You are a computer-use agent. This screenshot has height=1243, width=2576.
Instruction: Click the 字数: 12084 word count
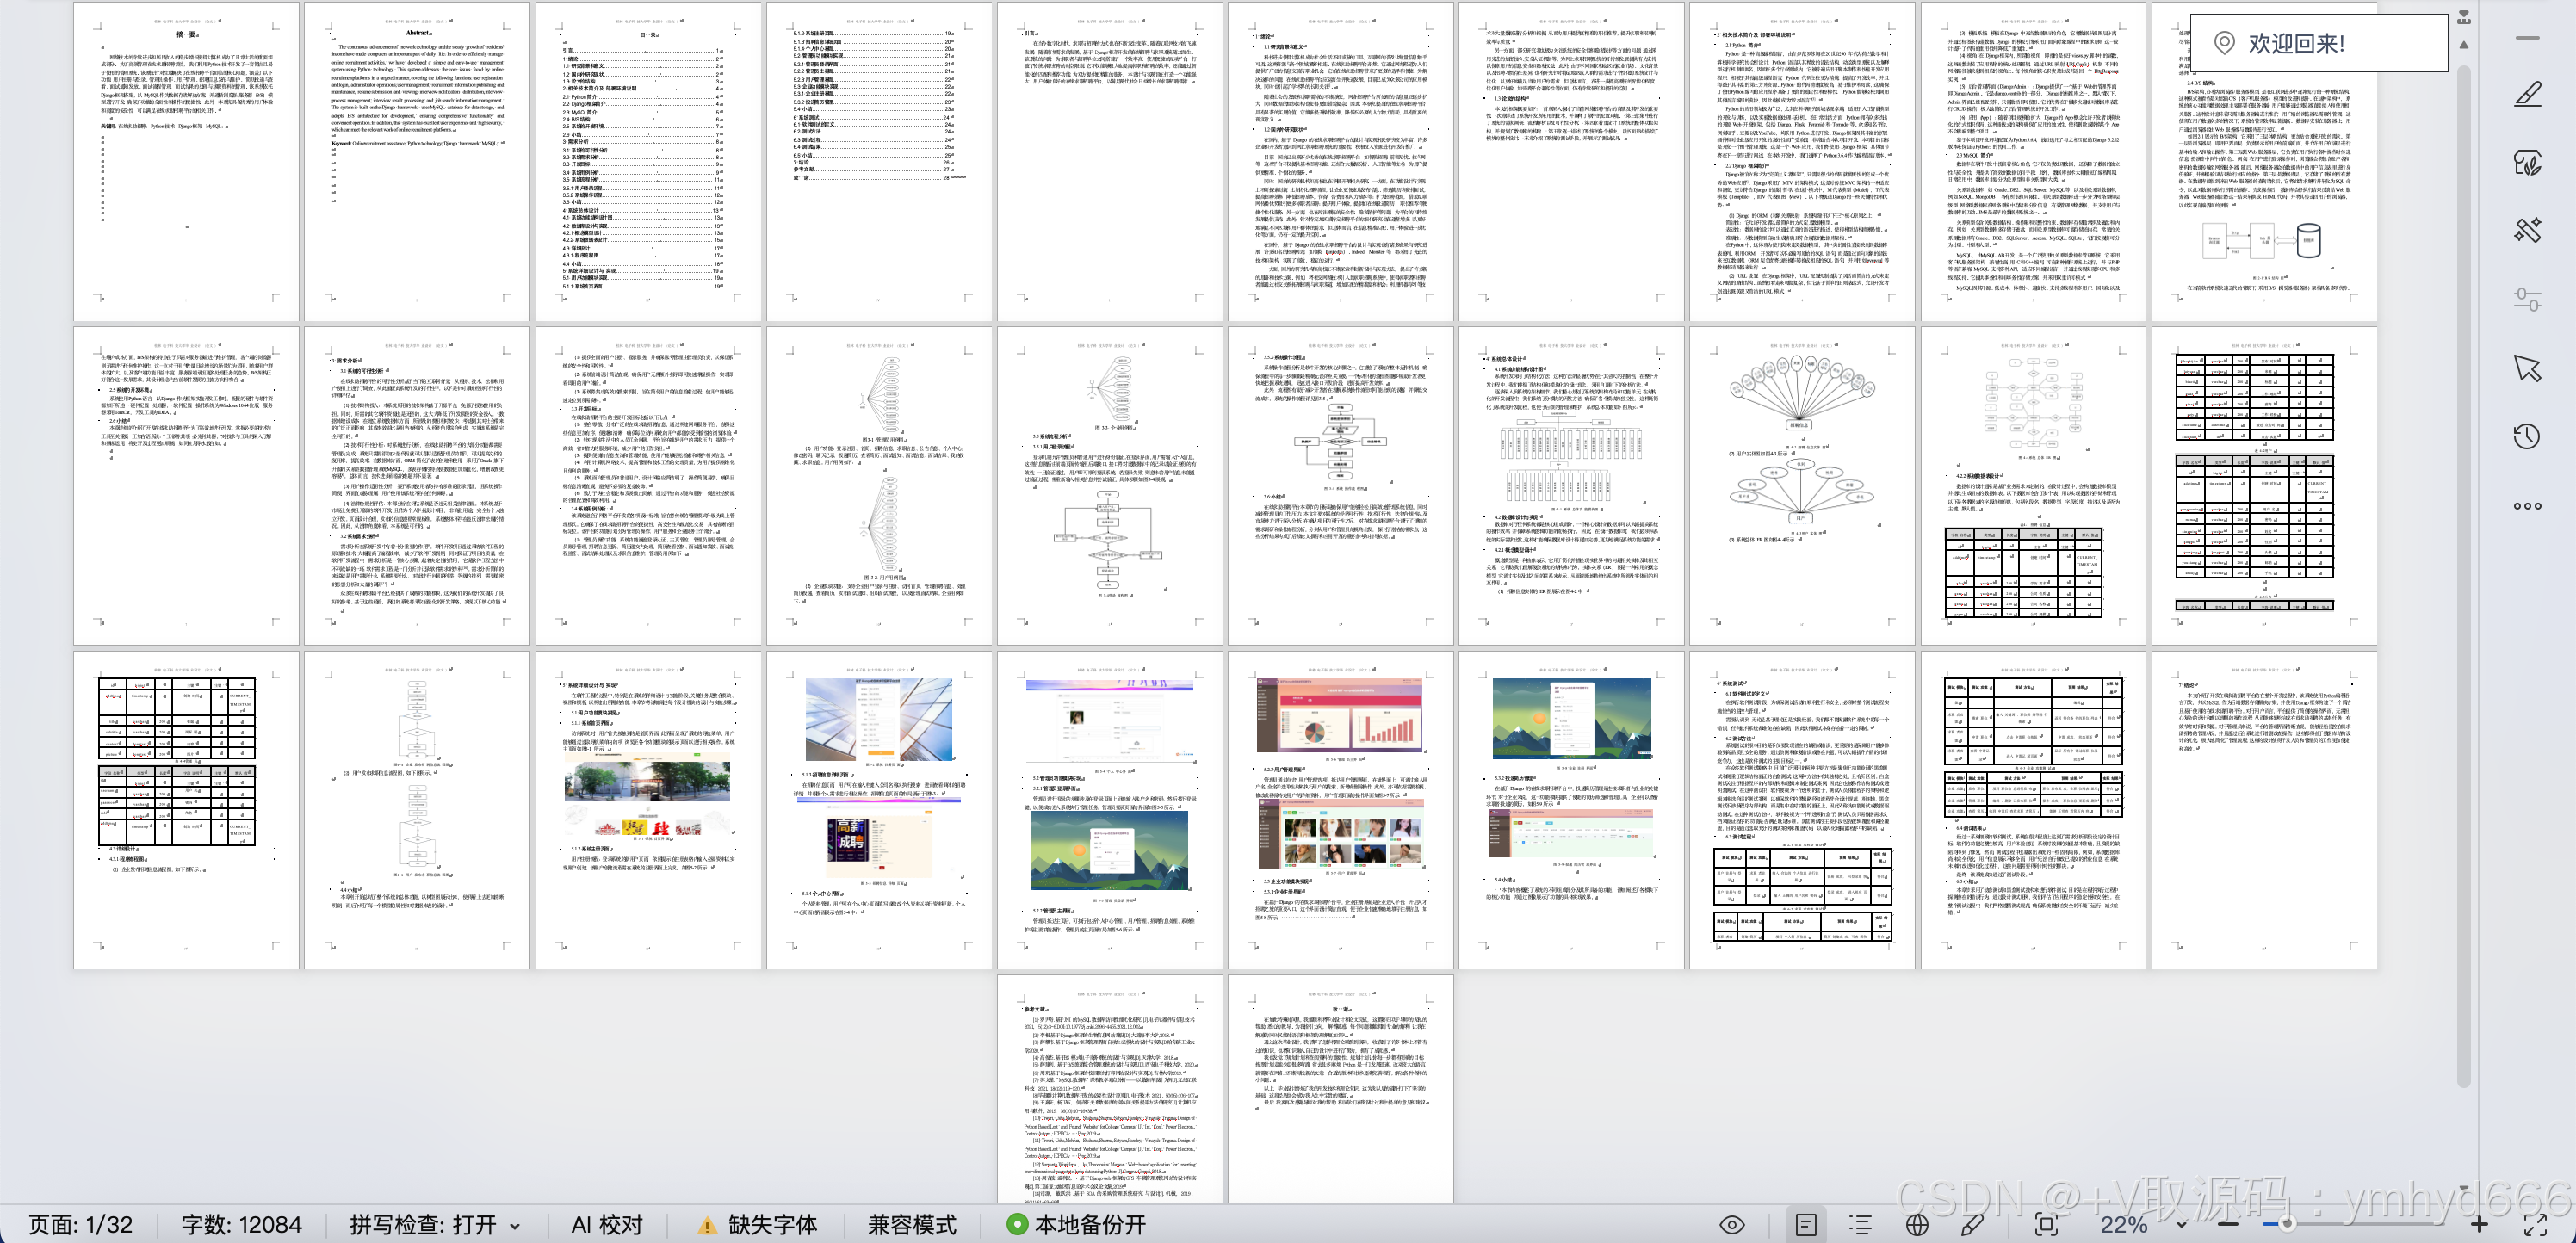click(241, 1224)
